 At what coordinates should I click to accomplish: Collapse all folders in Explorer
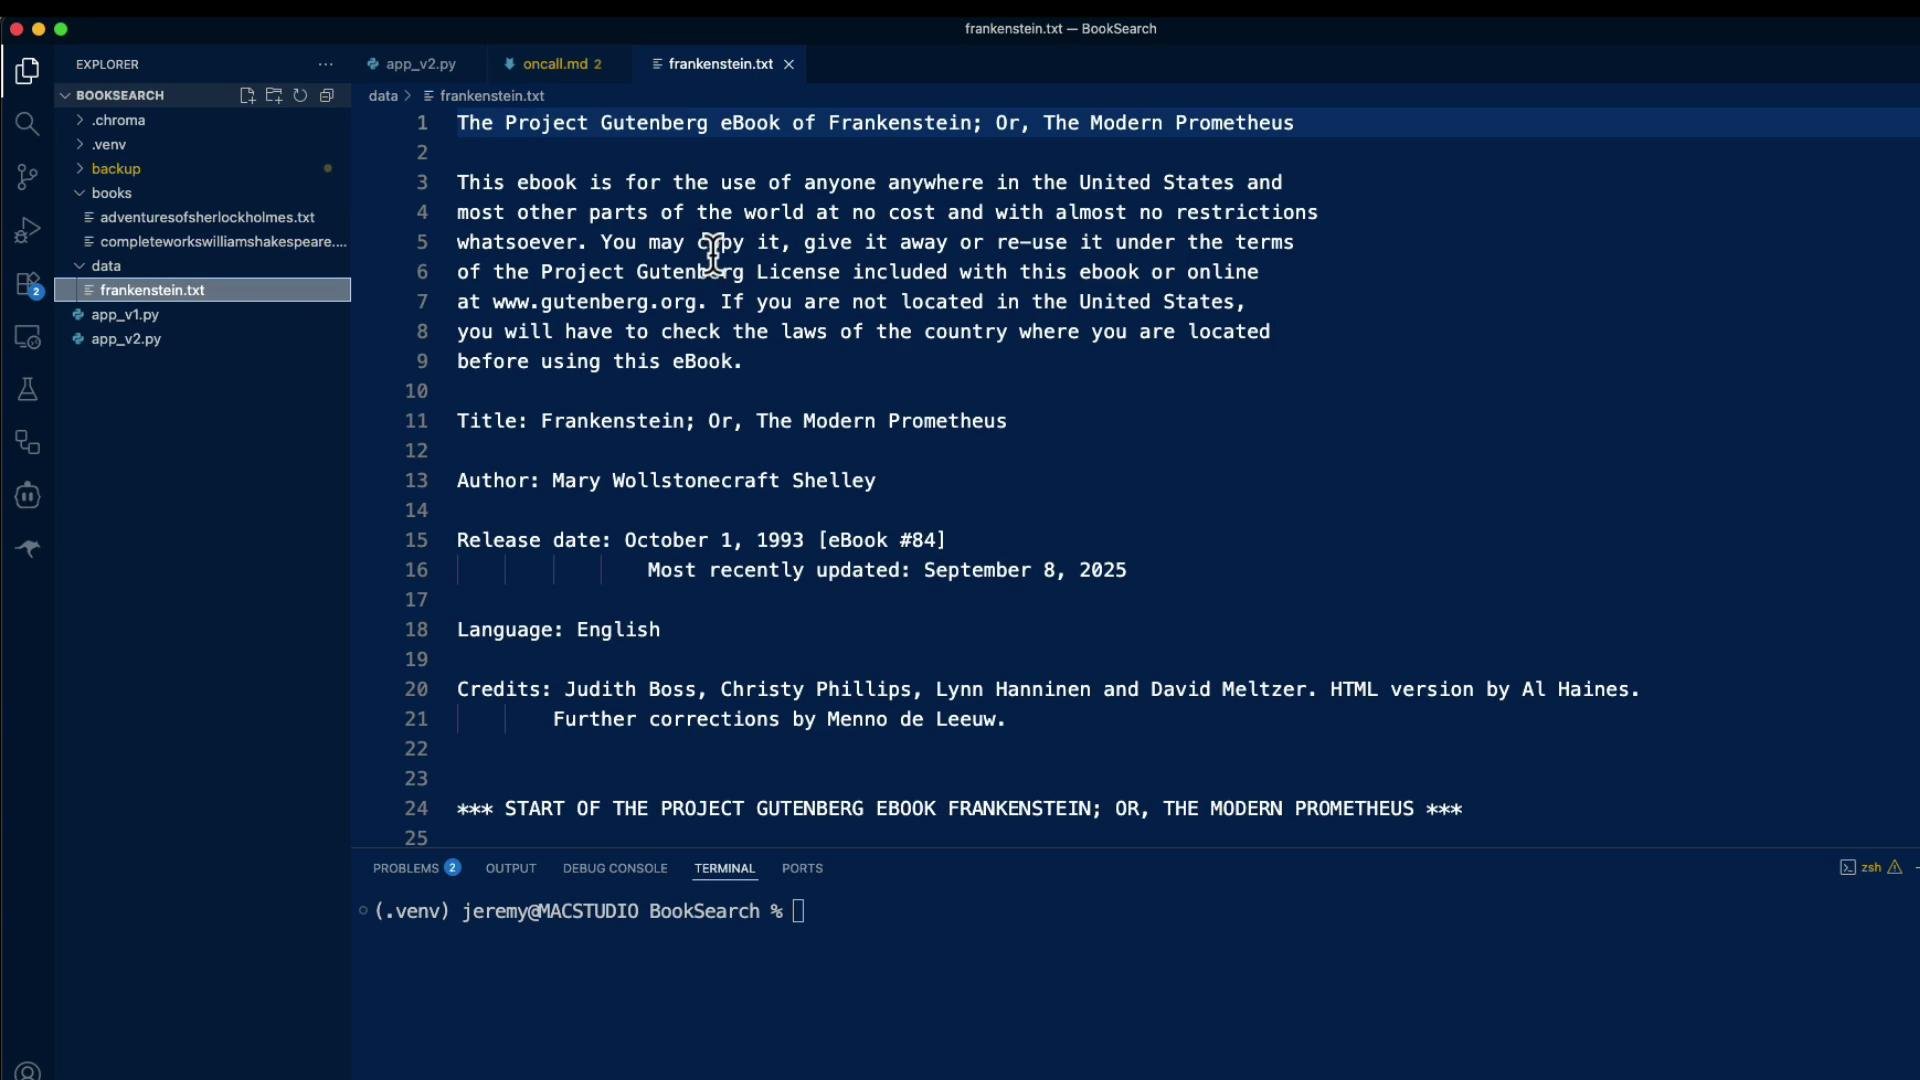tap(327, 96)
